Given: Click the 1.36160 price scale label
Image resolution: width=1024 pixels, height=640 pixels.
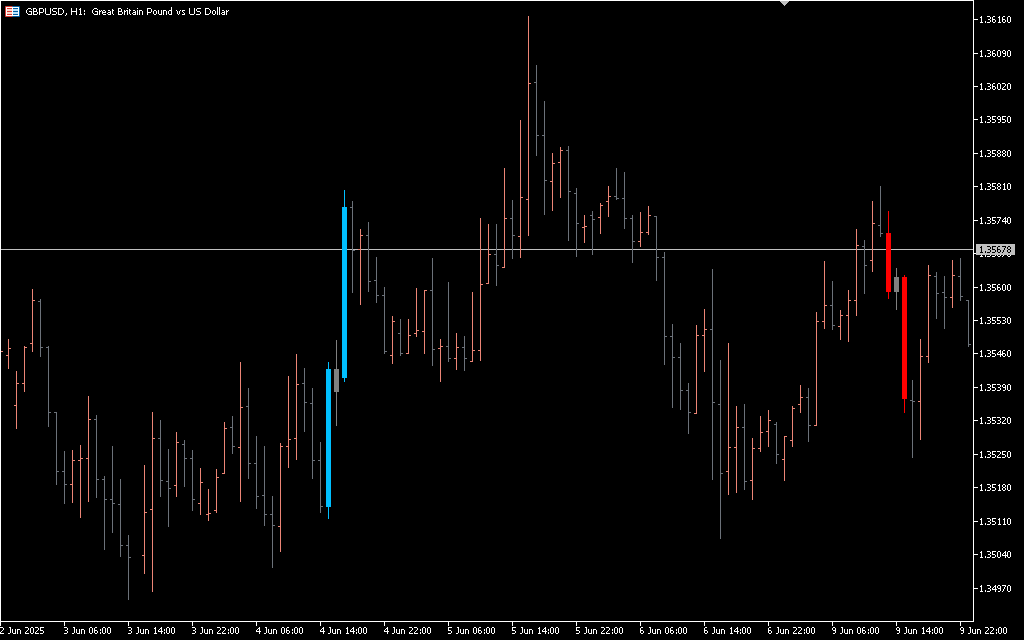Looking at the screenshot, I should (995, 19).
